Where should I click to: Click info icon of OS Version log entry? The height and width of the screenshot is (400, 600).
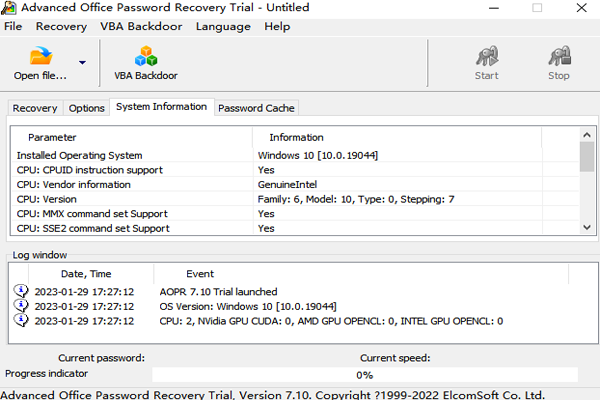click(21, 306)
